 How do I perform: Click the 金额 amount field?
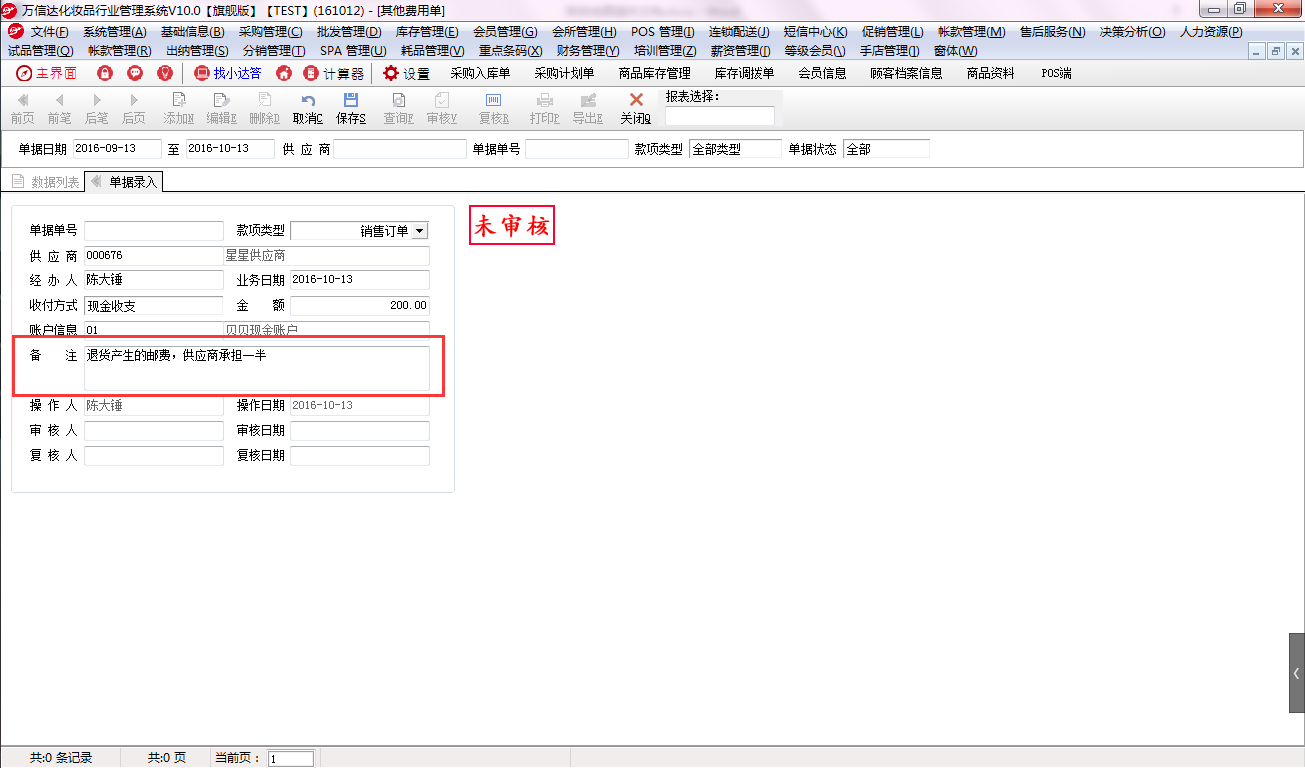360,305
